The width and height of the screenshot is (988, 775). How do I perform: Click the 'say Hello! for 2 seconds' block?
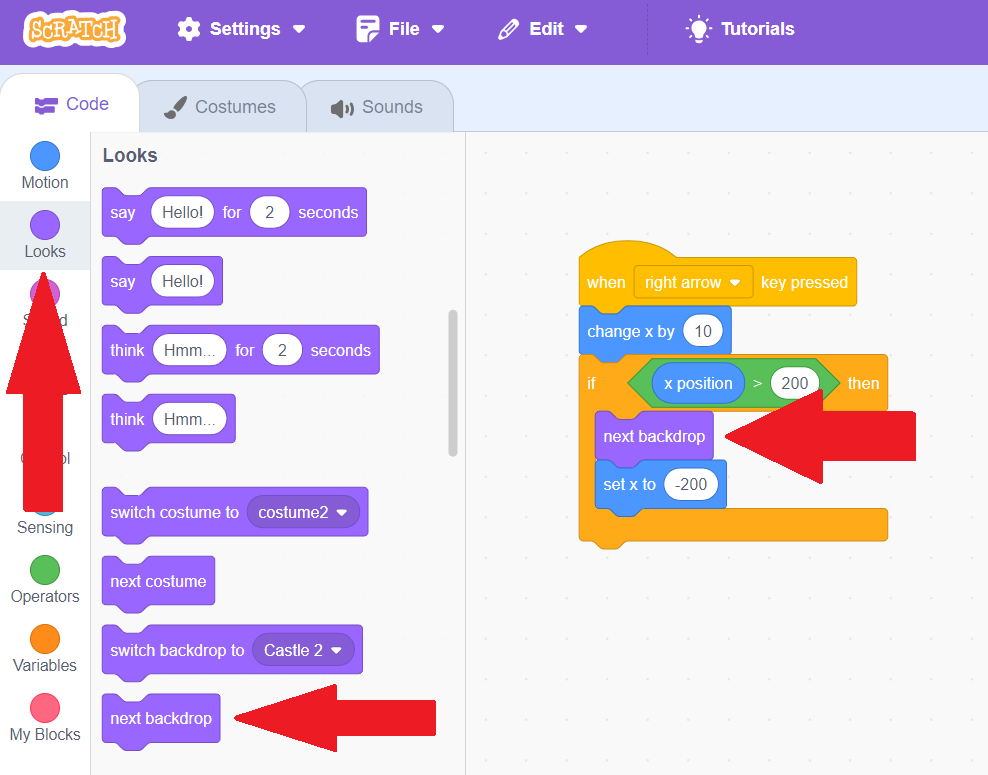pyautogui.click(x=234, y=213)
